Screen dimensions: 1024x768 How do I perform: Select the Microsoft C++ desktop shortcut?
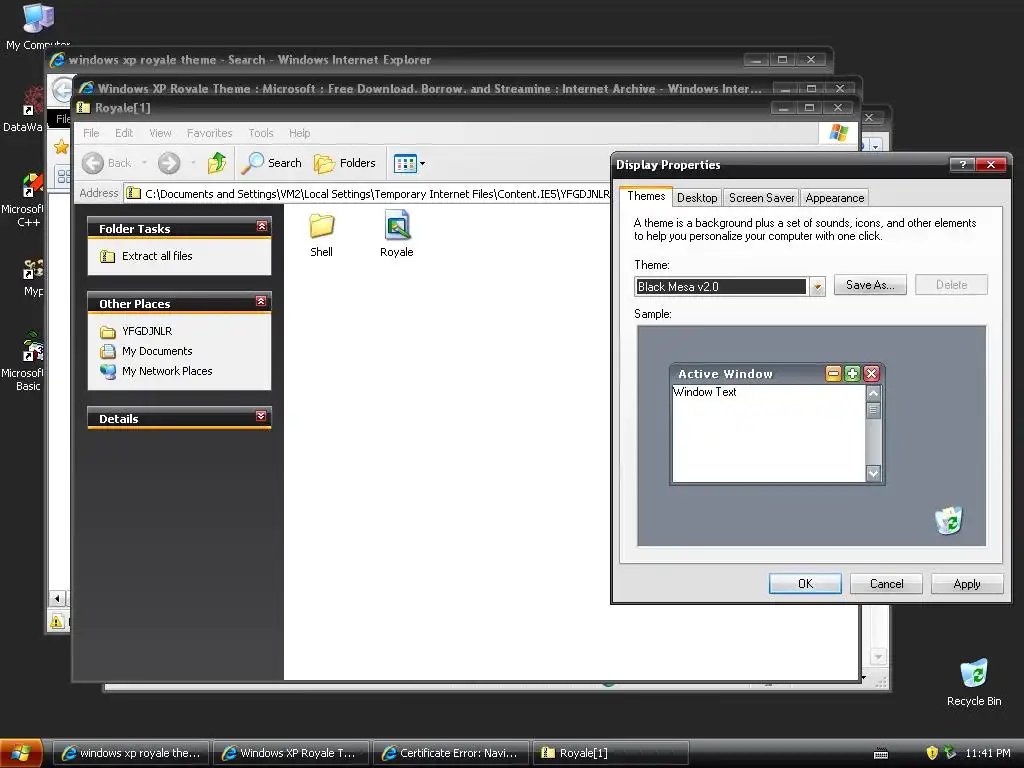24,200
